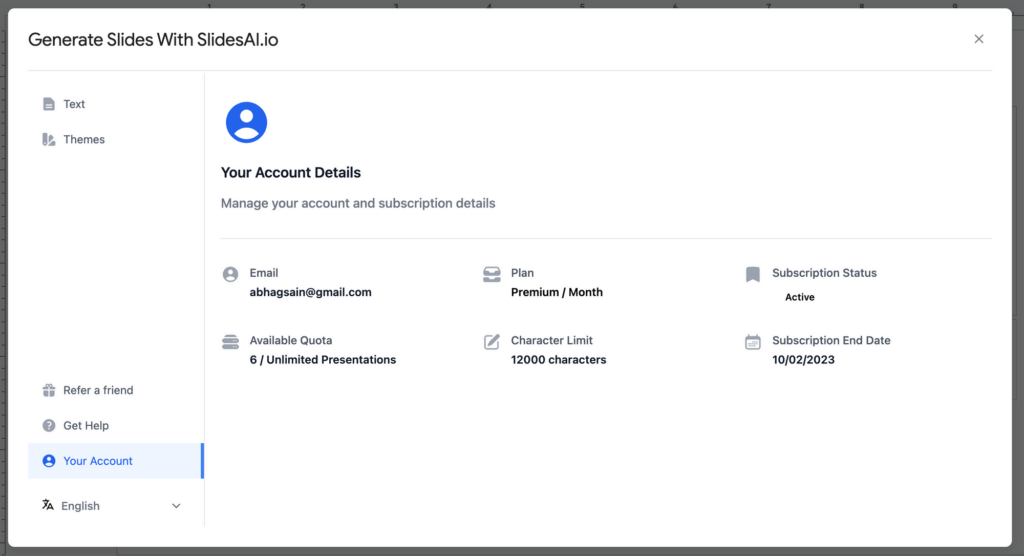Click the Available Quota label
1024x556 pixels.
[x=291, y=340]
